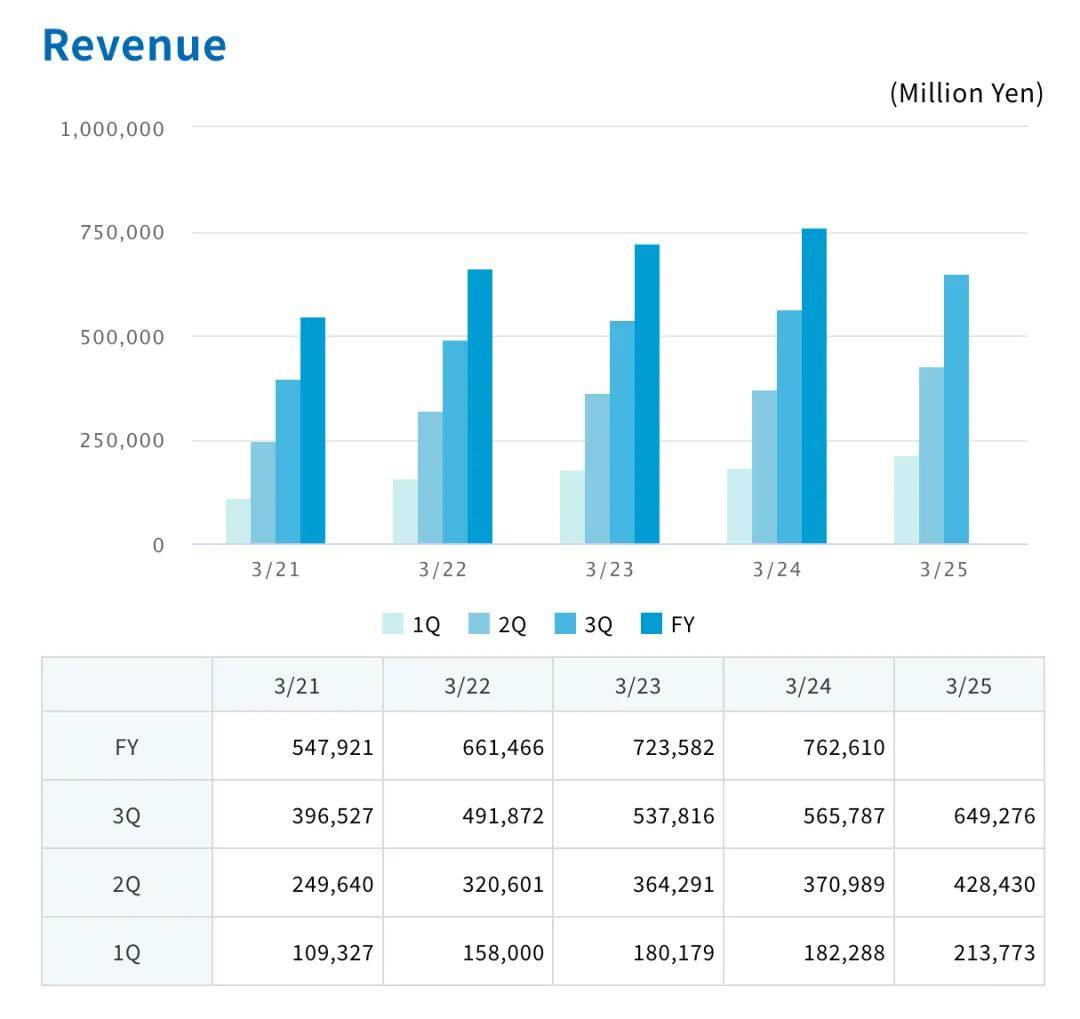
Task: Select the 1Q row header in table
Action: pyautogui.click(x=127, y=953)
